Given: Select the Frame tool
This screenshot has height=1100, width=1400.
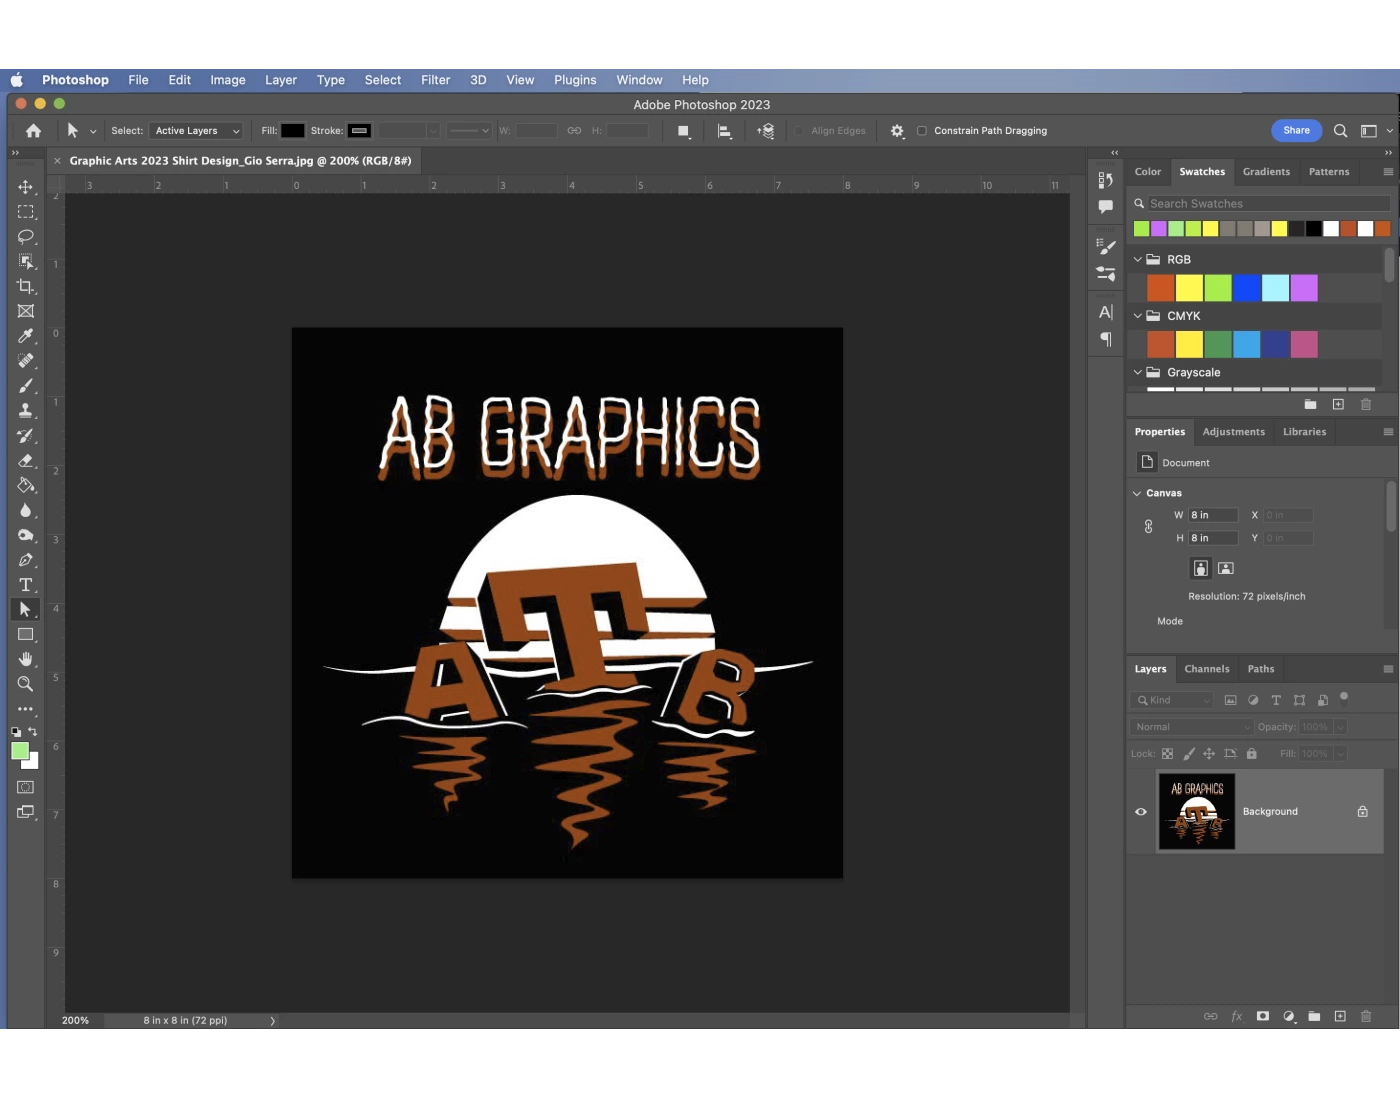Looking at the screenshot, I should click(x=26, y=311).
